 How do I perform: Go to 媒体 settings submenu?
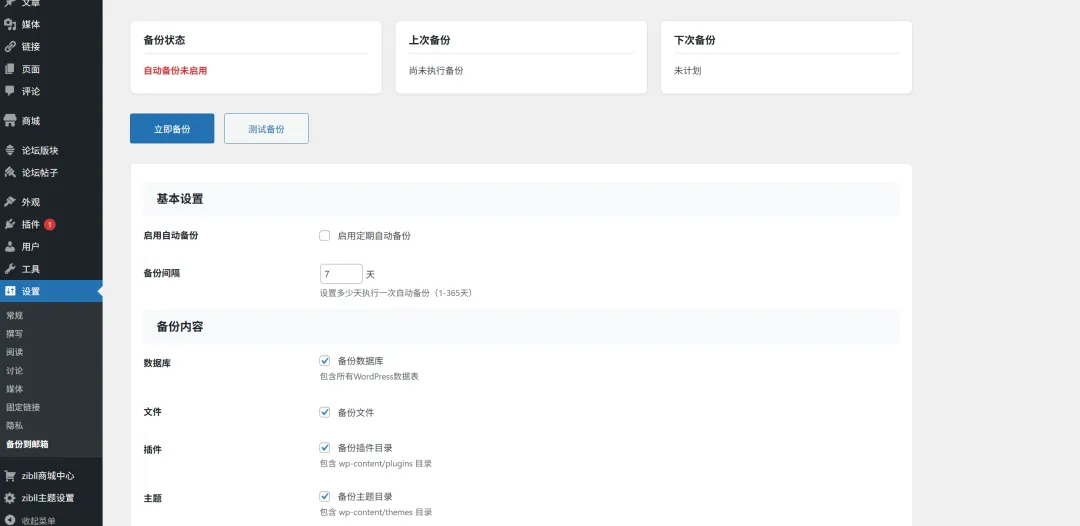pos(14,389)
